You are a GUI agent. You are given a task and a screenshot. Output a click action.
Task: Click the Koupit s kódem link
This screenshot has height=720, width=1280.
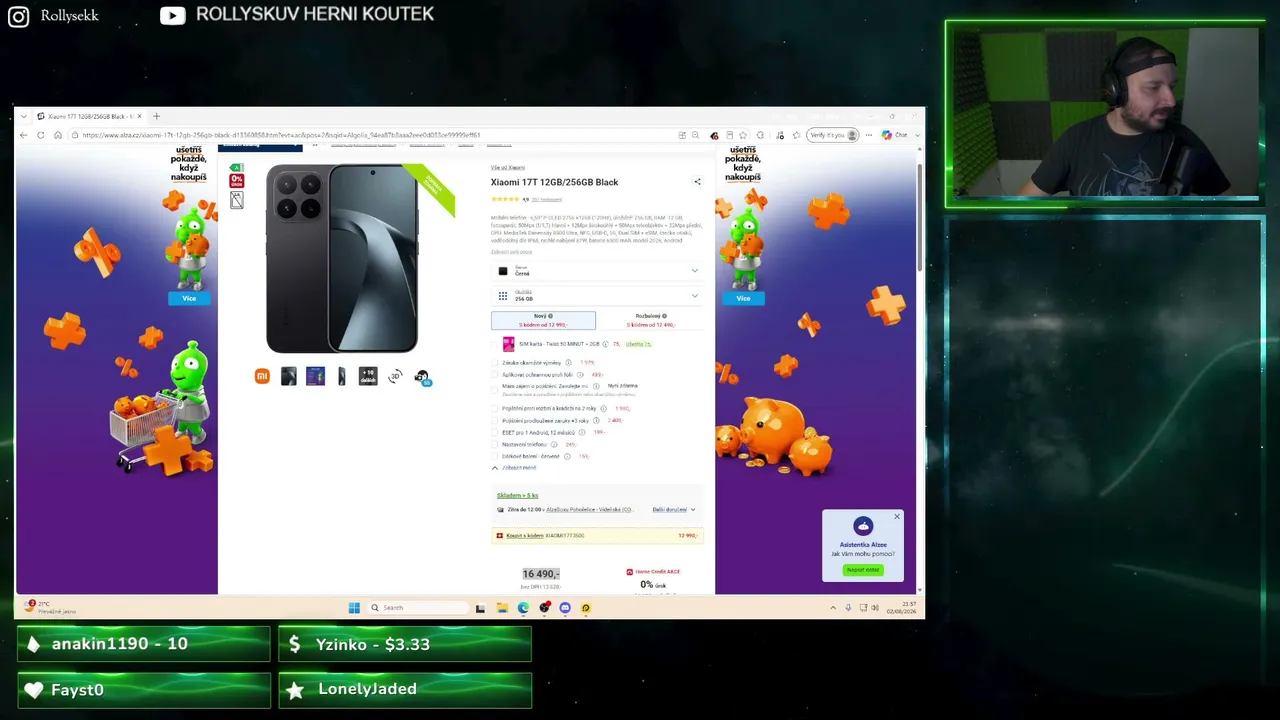pos(525,536)
